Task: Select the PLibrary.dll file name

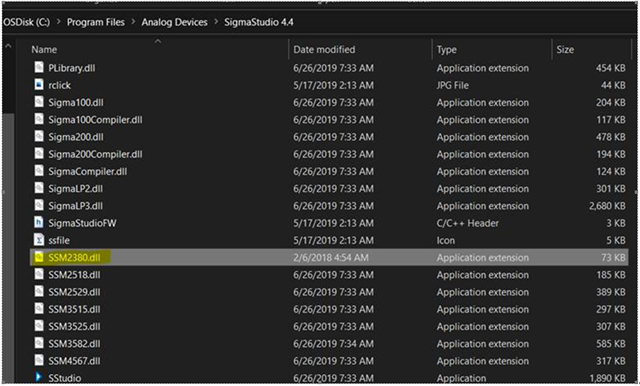Action: coord(71,68)
